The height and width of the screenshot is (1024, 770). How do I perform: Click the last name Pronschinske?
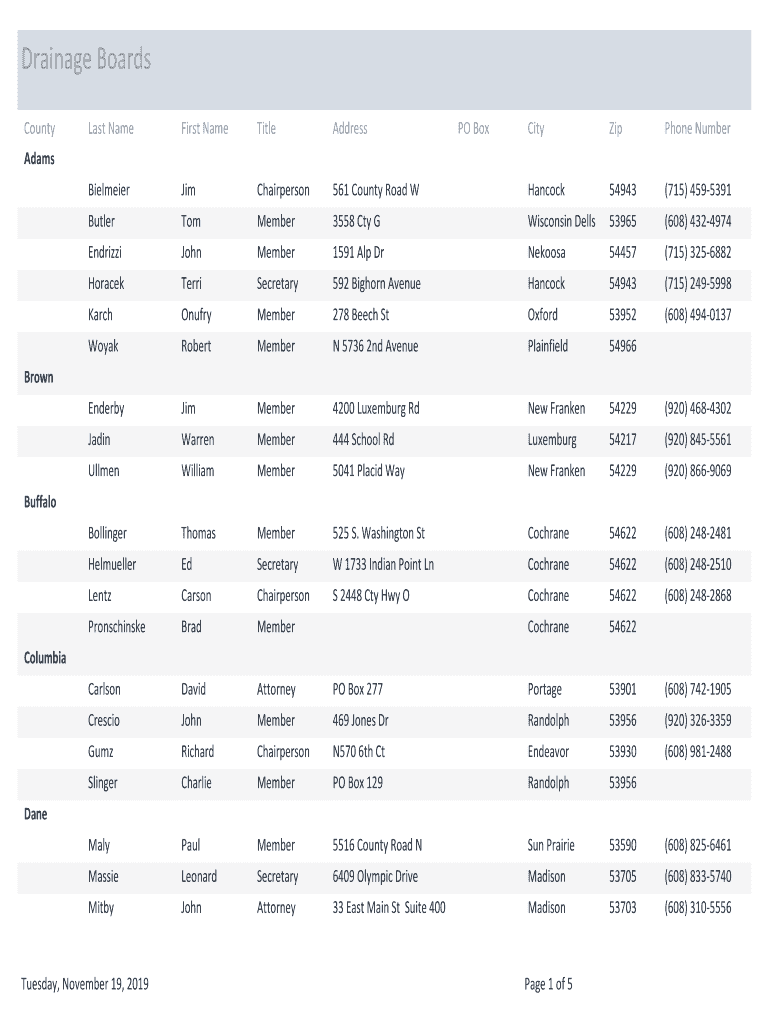[116, 627]
